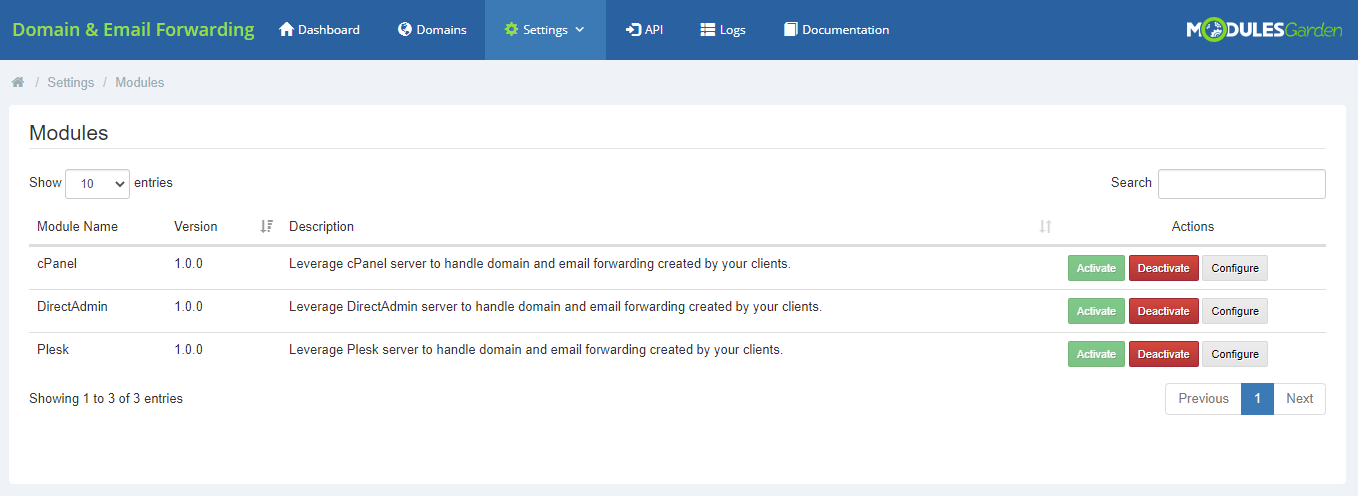
Task: Click the Logs list icon
Action: click(708, 30)
